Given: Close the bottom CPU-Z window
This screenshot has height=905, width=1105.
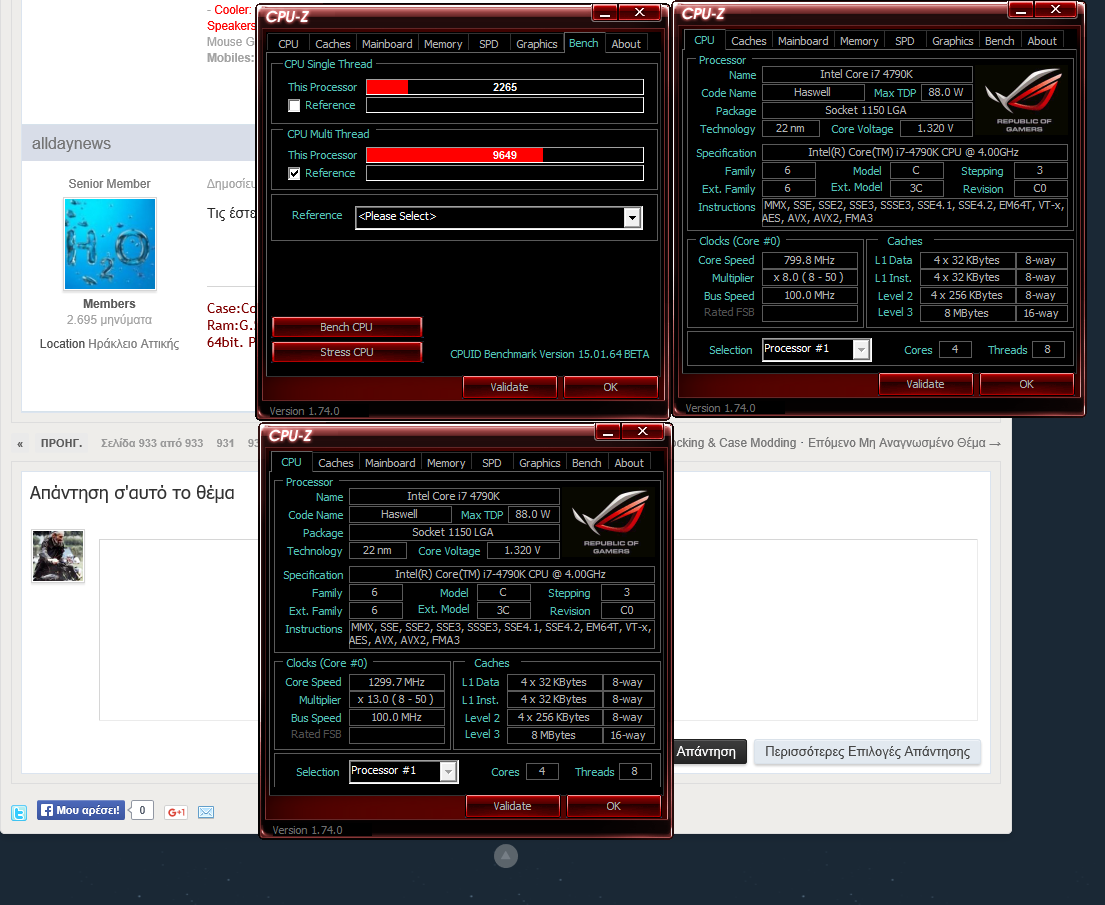Looking at the screenshot, I should [x=643, y=431].
